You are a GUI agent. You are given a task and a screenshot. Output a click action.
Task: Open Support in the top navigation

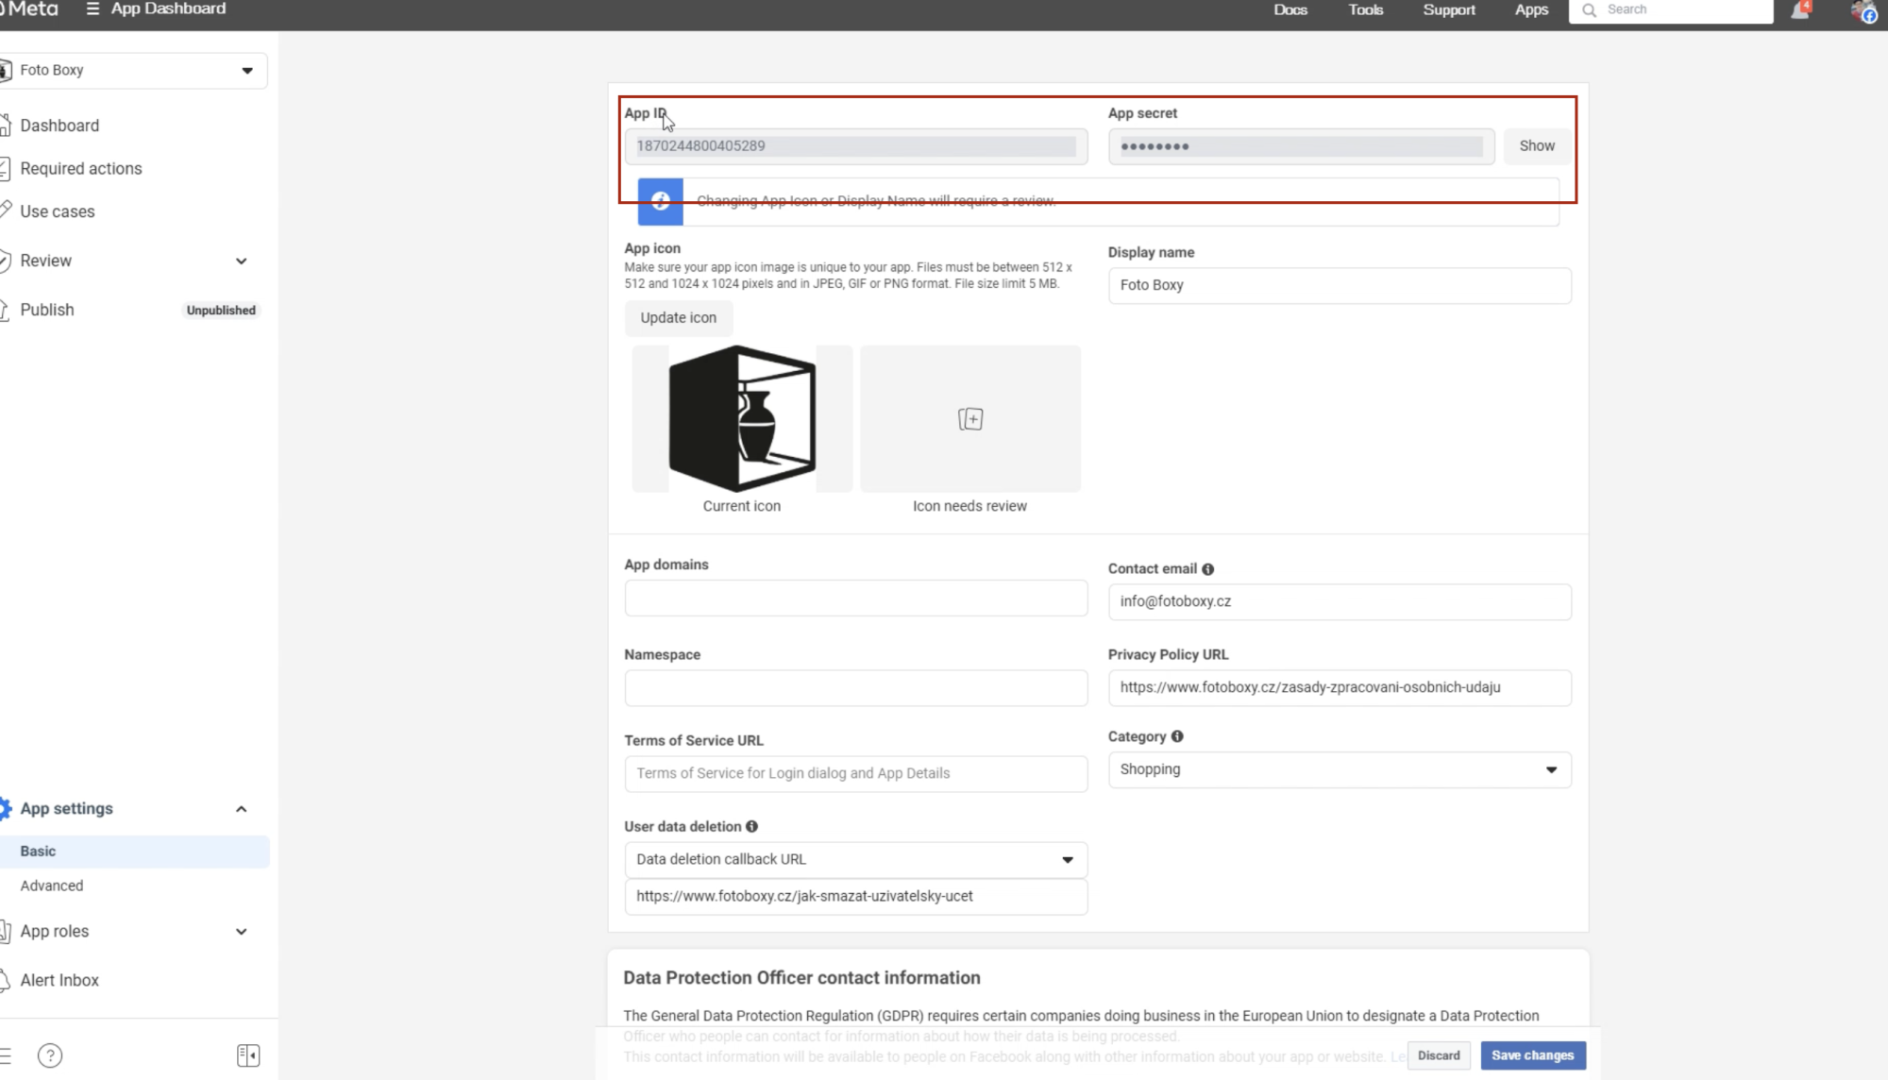coord(1449,10)
